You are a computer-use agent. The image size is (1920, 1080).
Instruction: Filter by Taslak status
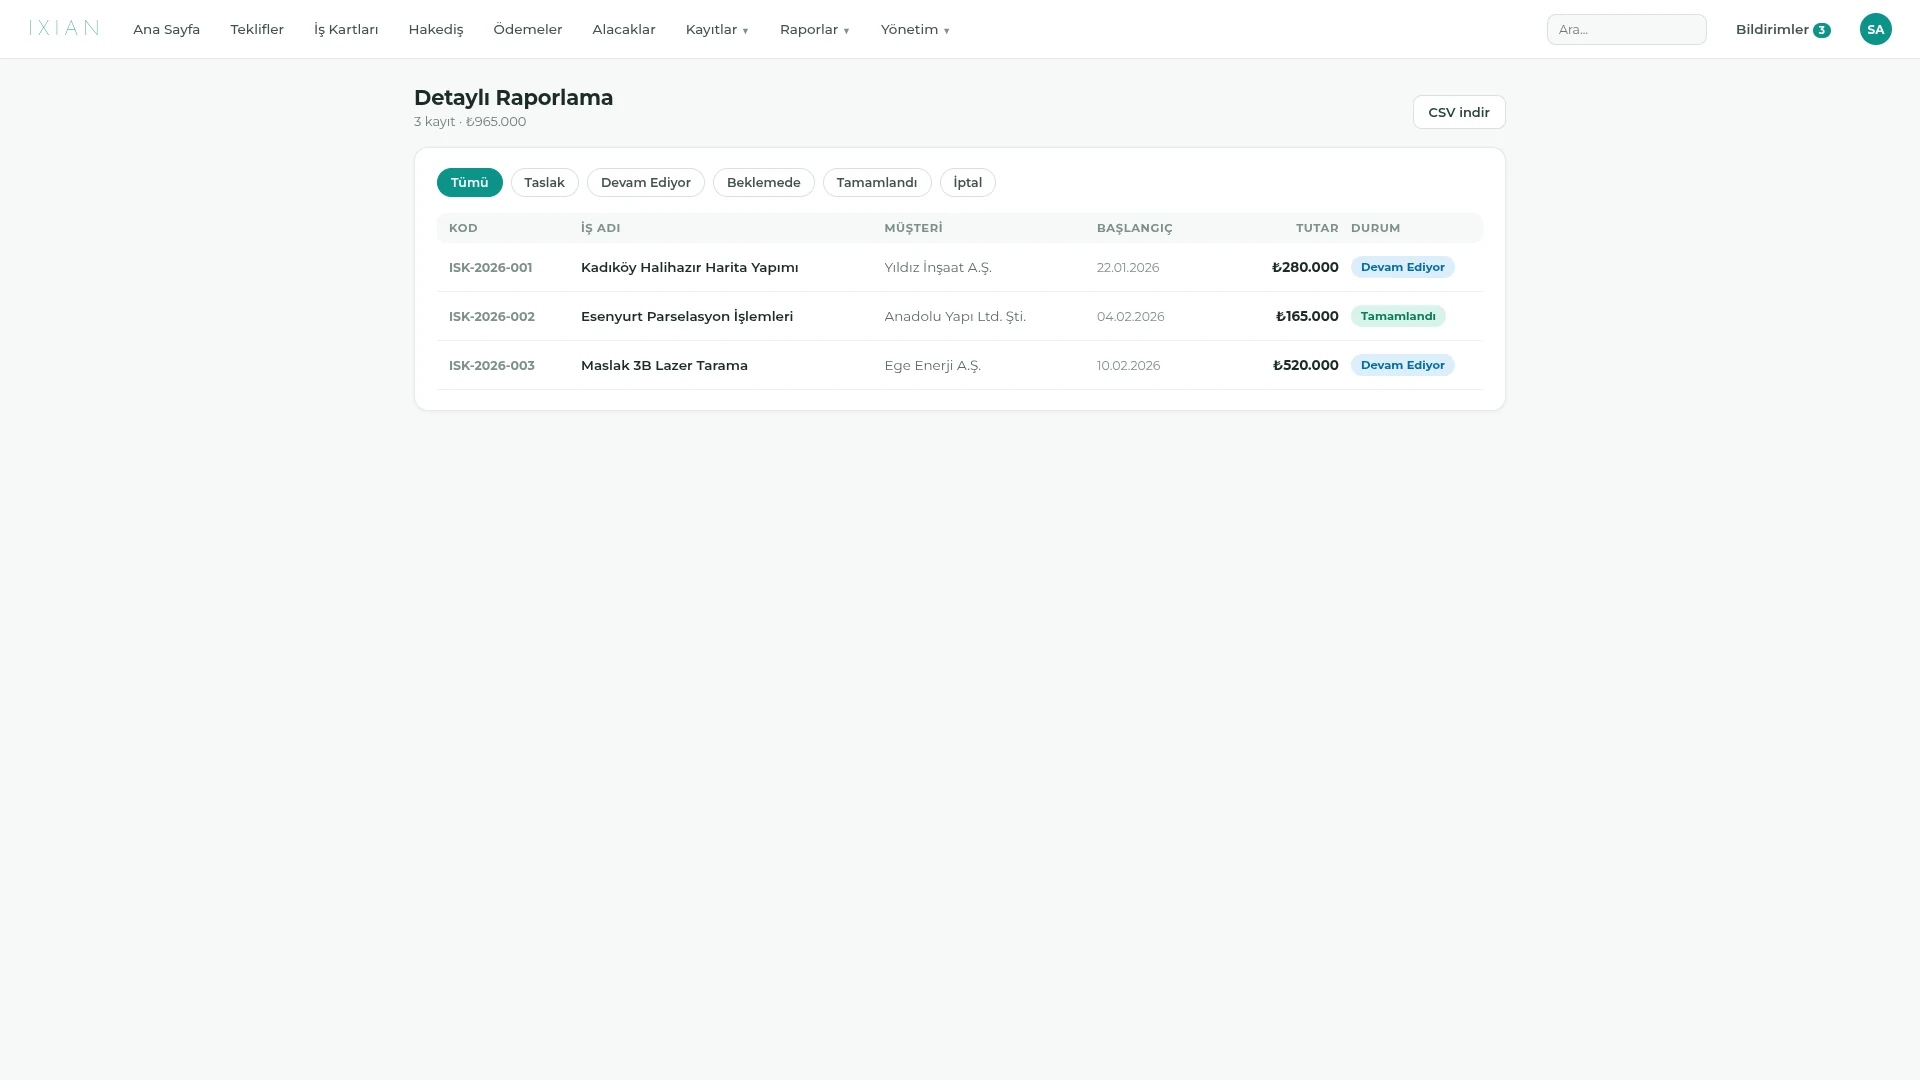tap(544, 182)
